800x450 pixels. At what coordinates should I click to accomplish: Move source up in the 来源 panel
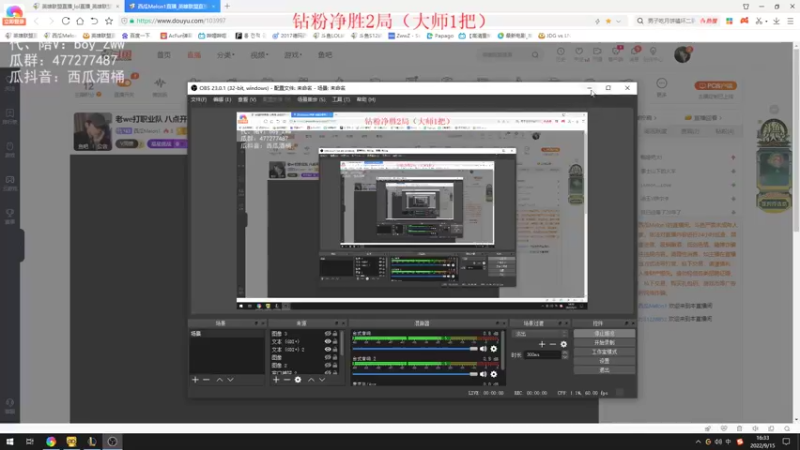point(311,380)
